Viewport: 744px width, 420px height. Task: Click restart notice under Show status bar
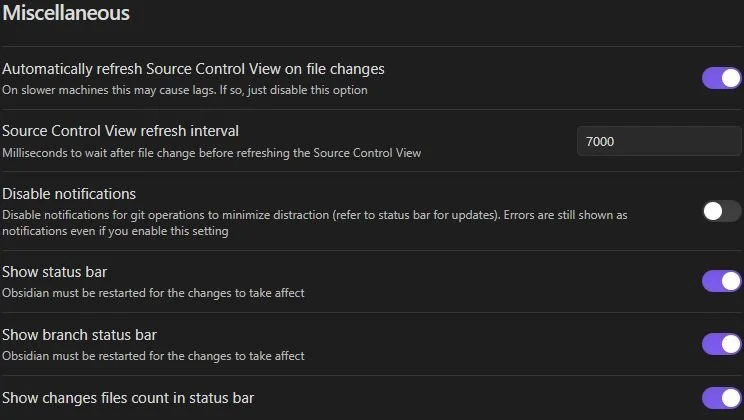(x=153, y=293)
